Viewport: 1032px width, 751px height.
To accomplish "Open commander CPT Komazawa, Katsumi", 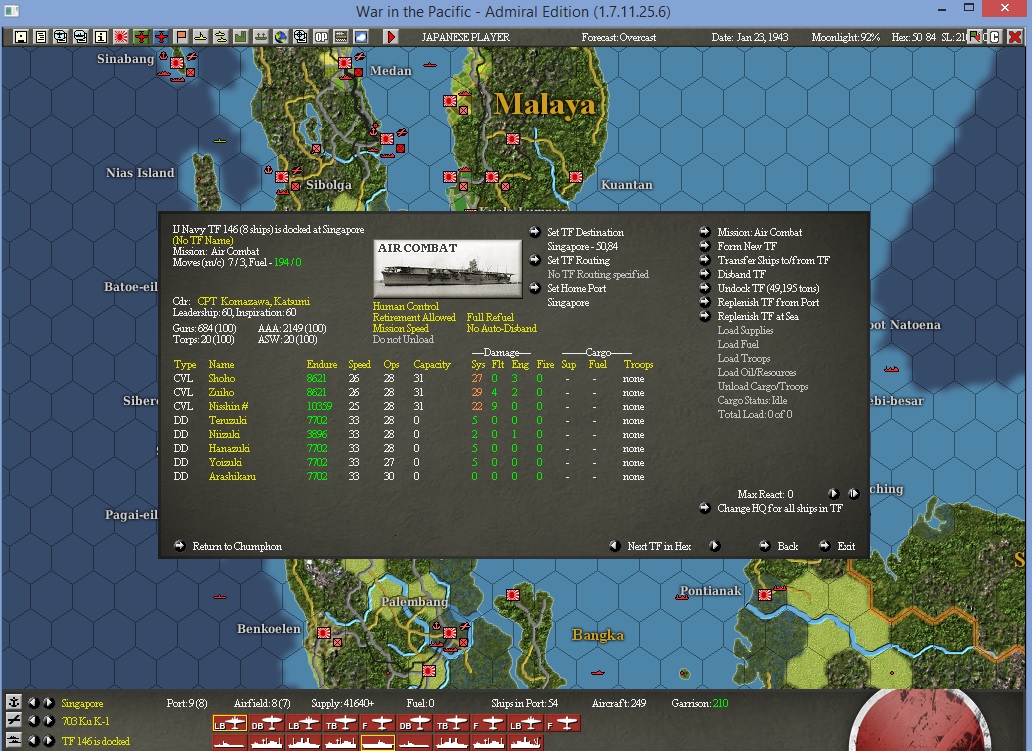I will (x=253, y=301).
